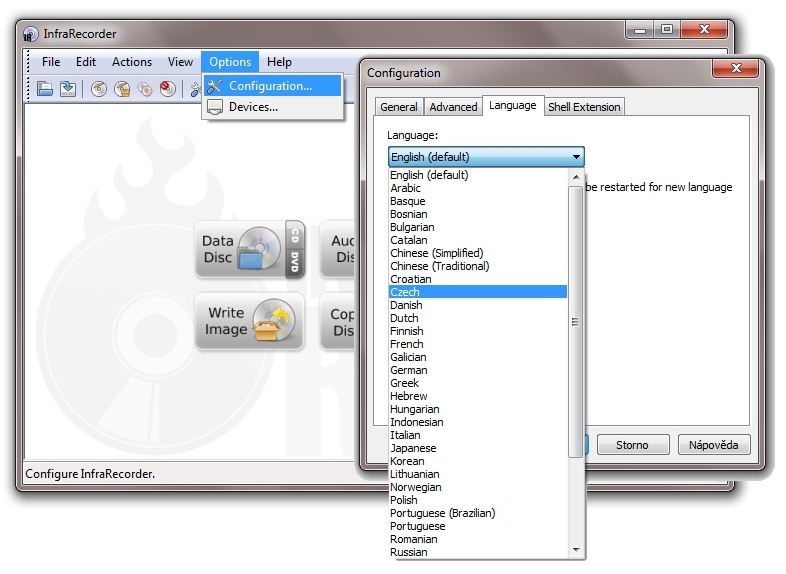
Task: Click the language list scroll down arrow
Action: click(576, 550)
